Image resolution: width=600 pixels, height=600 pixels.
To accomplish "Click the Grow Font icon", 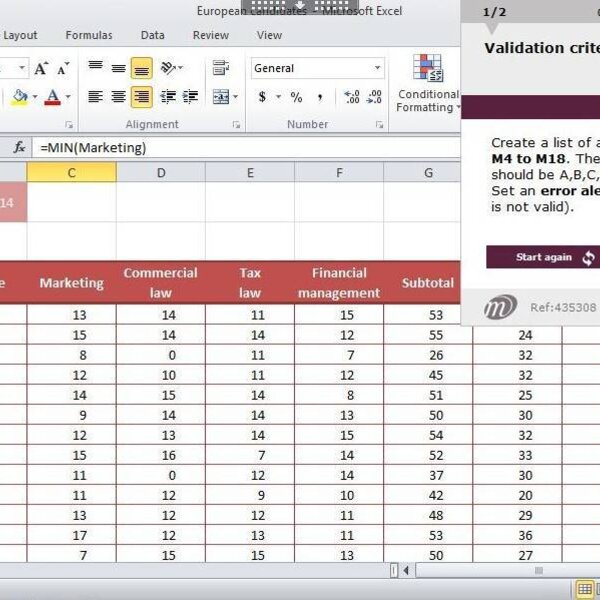I will [41, 68].
